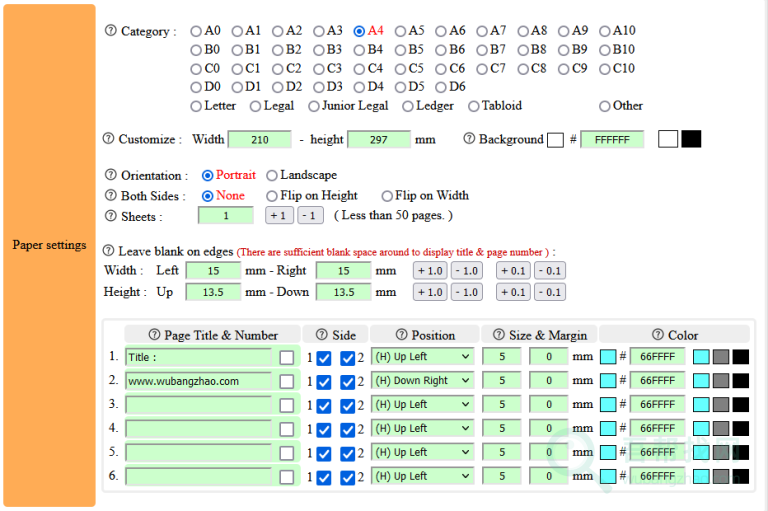768x511 pixels.
Task: Click the help icon next to Category
Action: pyautogui.click(x=110, y=31)
